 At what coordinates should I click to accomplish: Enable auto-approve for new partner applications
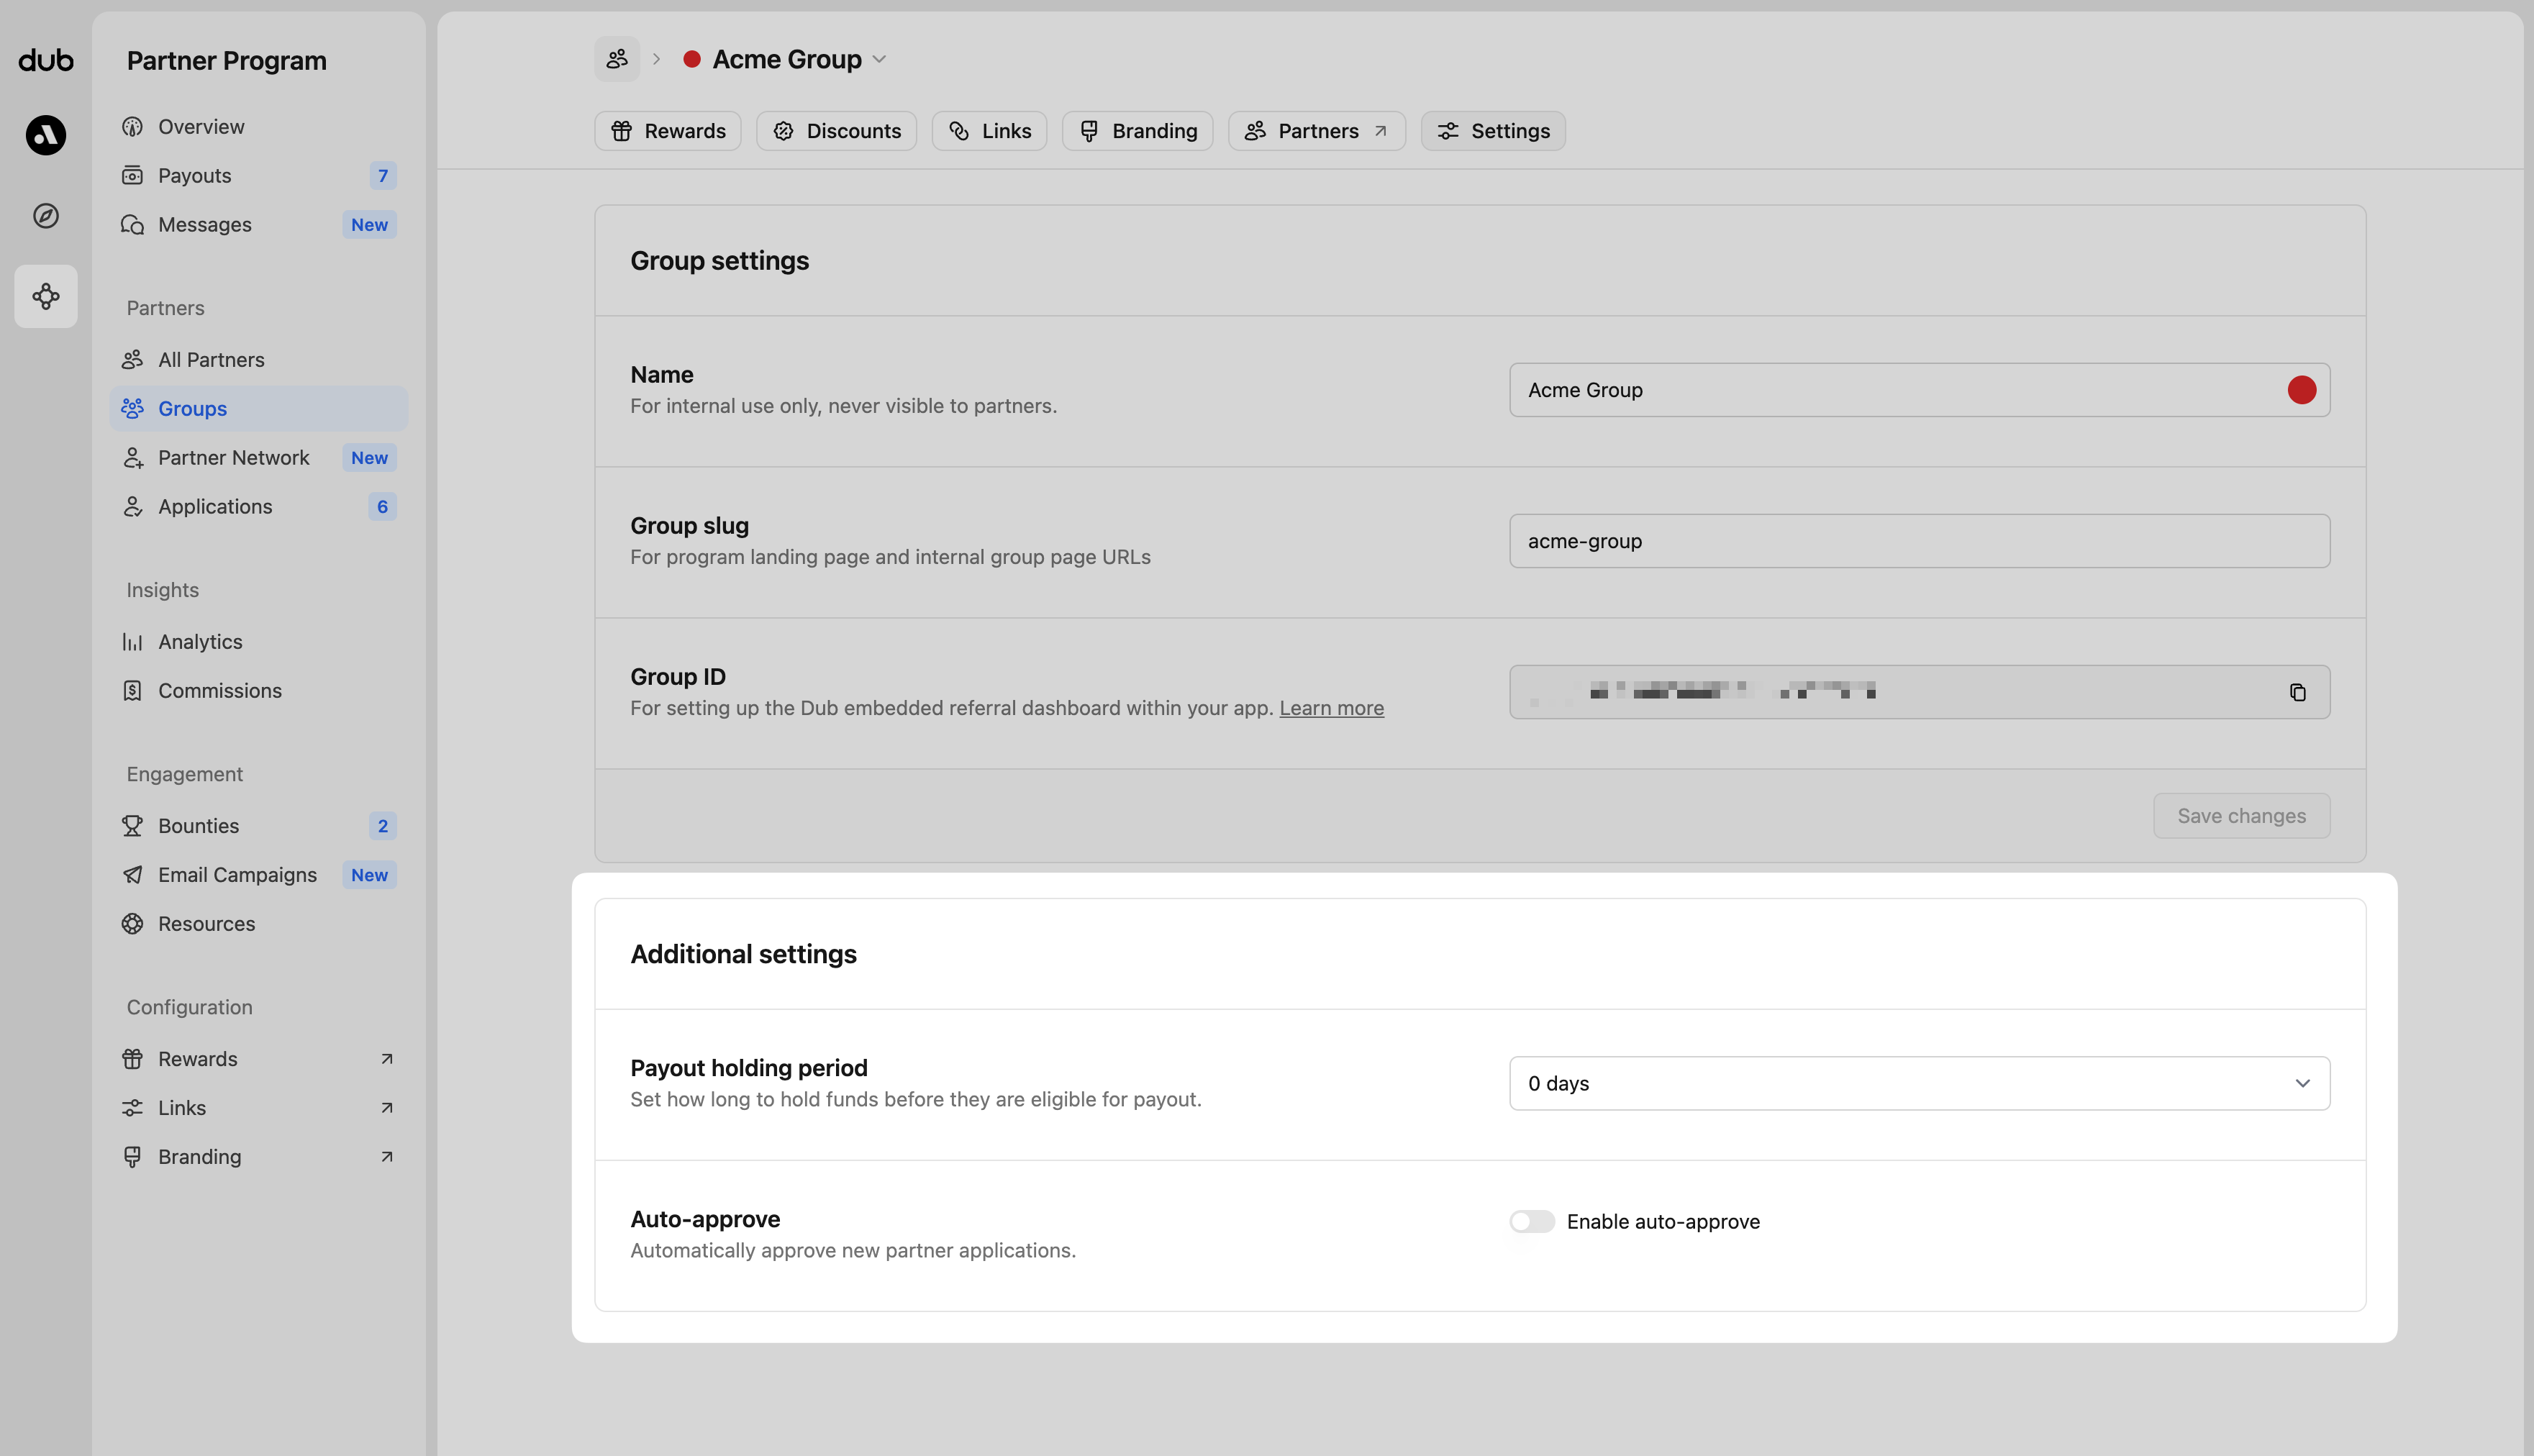[x=1530, y=1221]
